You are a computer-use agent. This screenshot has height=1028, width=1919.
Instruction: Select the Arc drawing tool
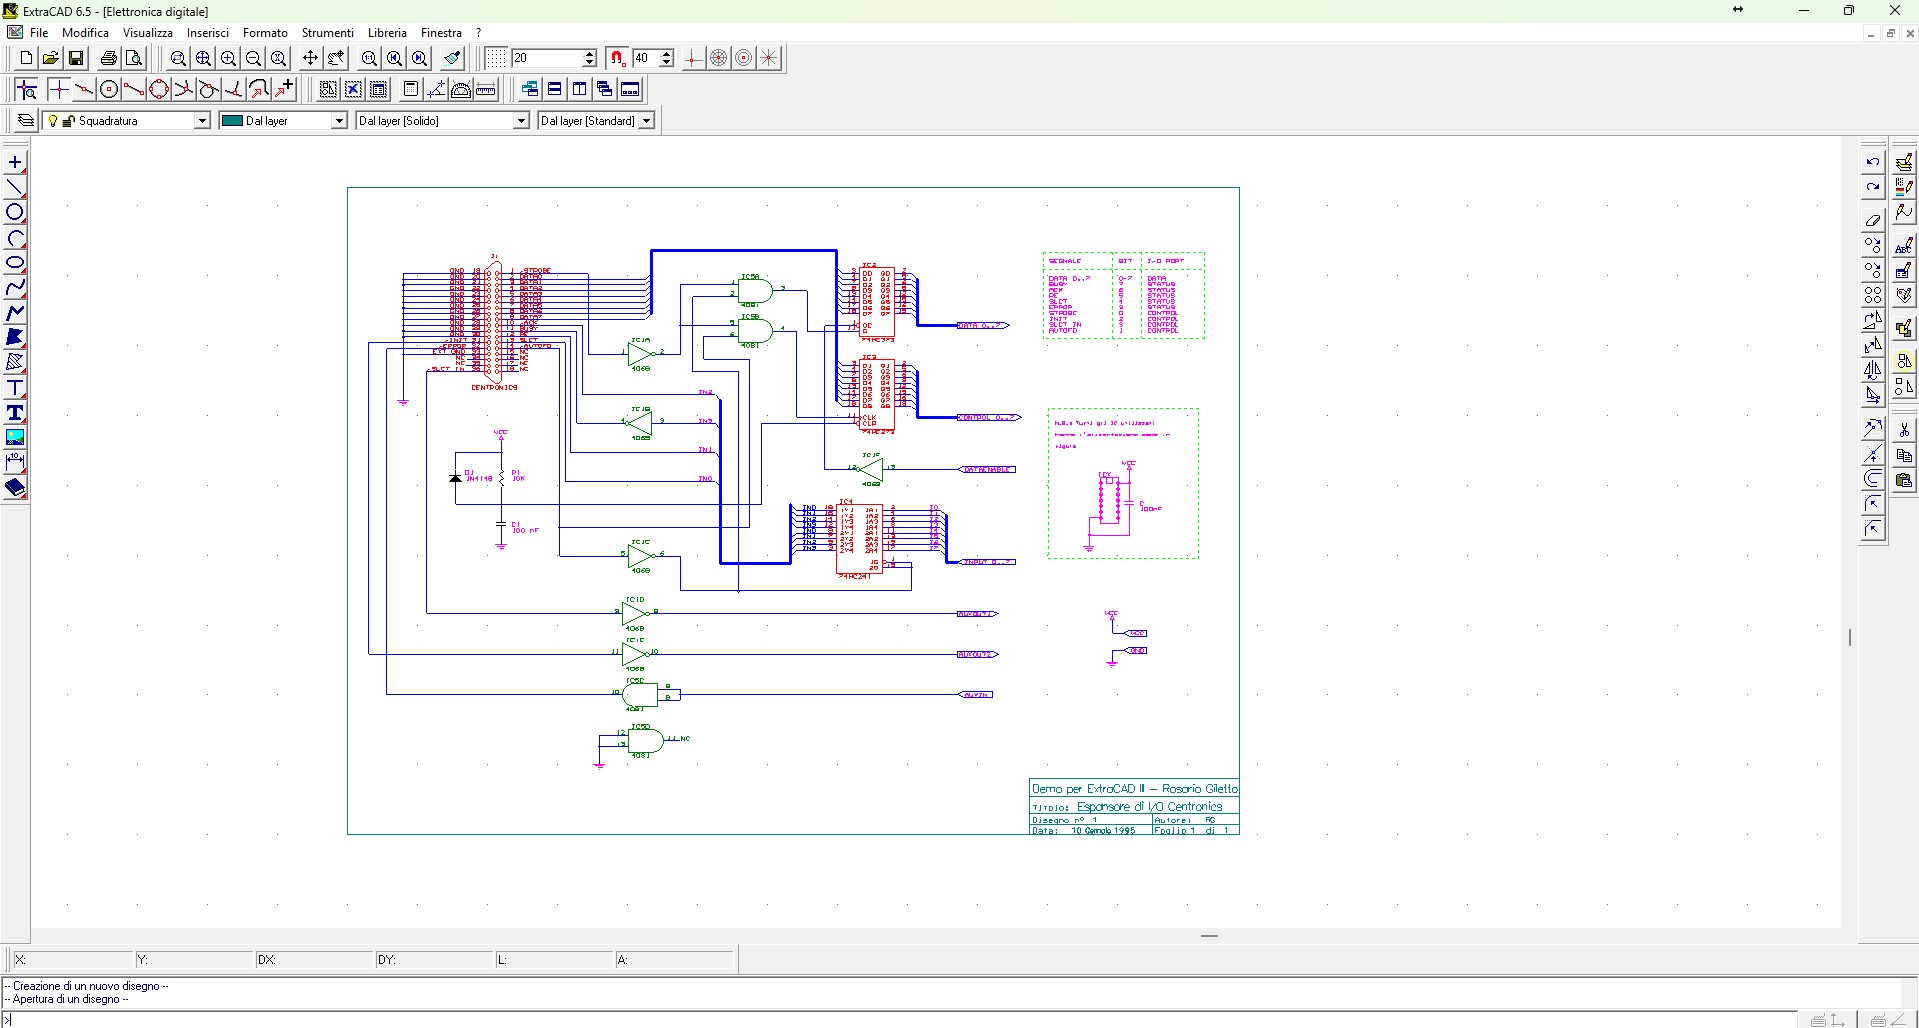(15, 237)
